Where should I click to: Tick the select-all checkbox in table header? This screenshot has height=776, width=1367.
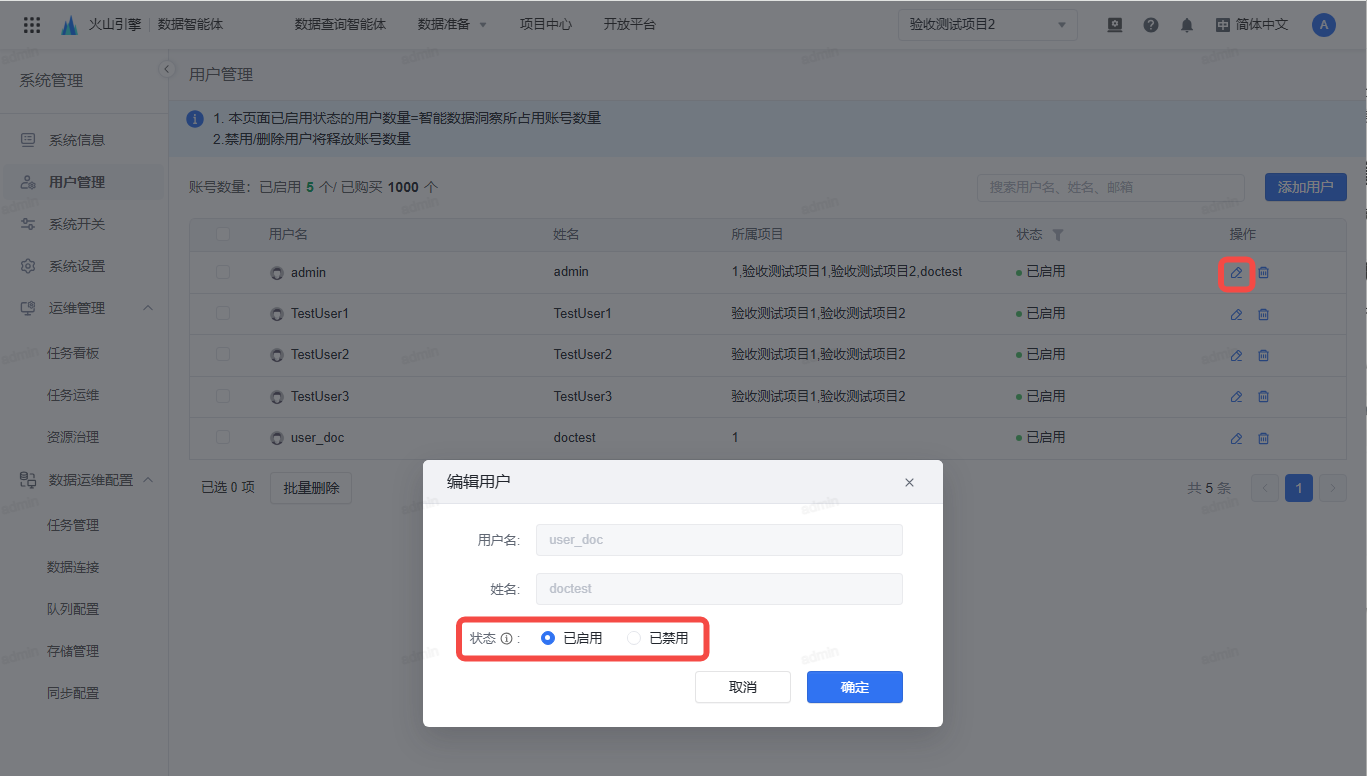click(223, 234)
